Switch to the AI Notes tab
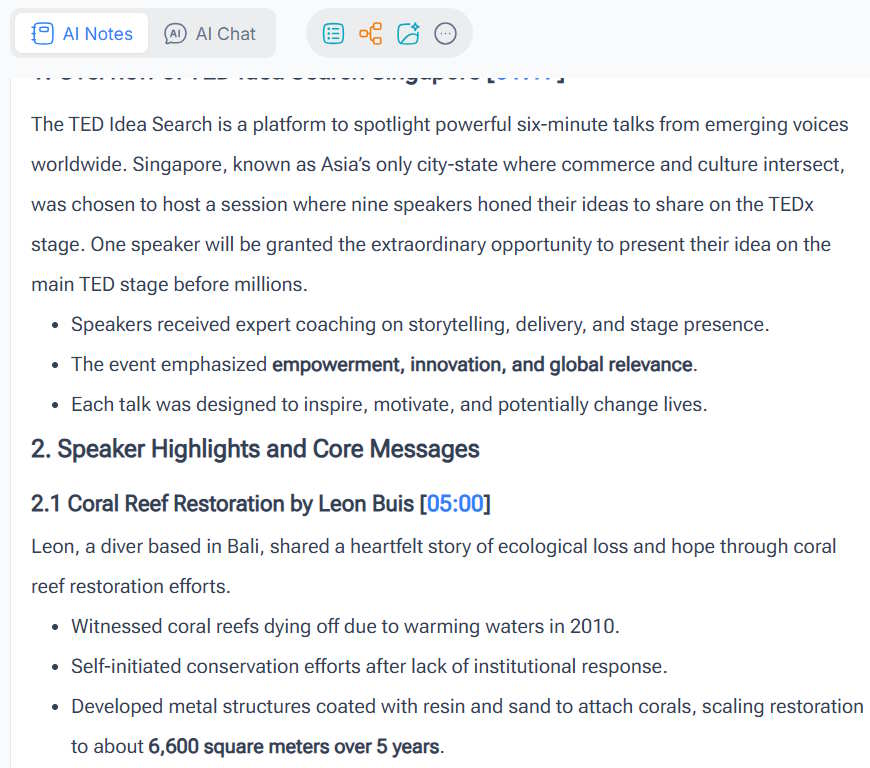870x768 pixels. click(x=82, y=34)
